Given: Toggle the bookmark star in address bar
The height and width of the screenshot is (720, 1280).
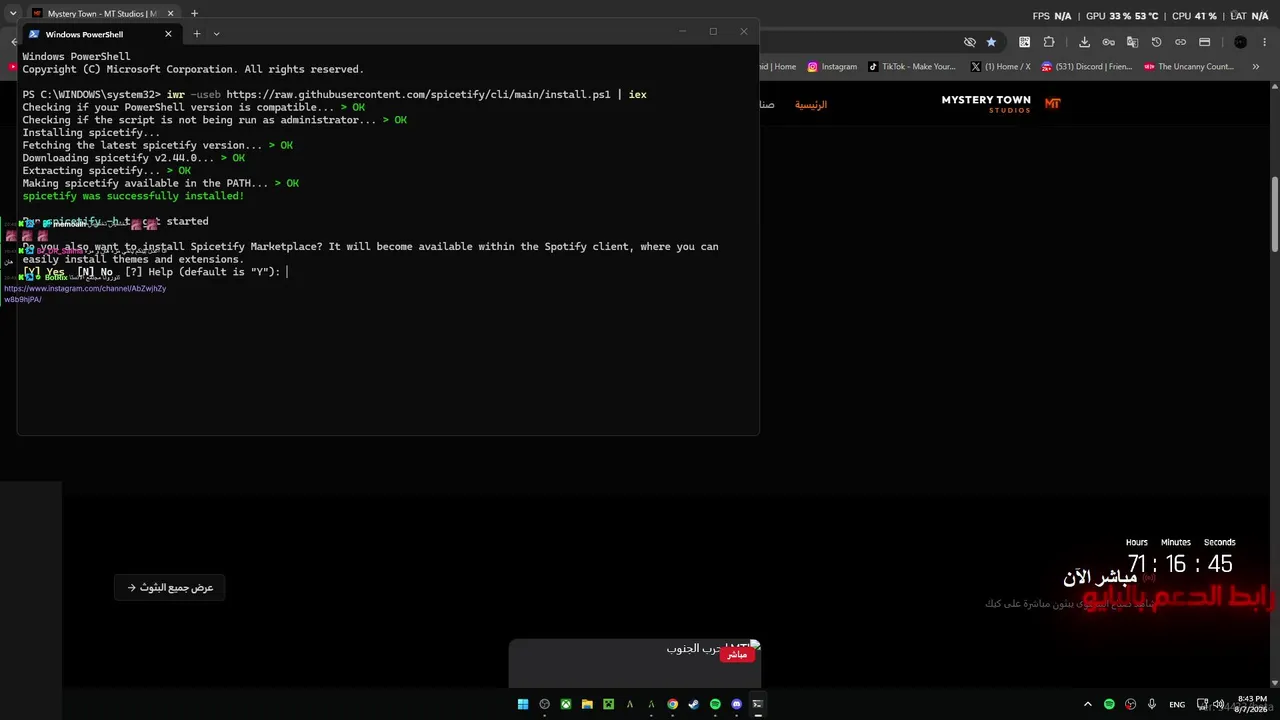Looking at the screenshot, I should 991,42.
